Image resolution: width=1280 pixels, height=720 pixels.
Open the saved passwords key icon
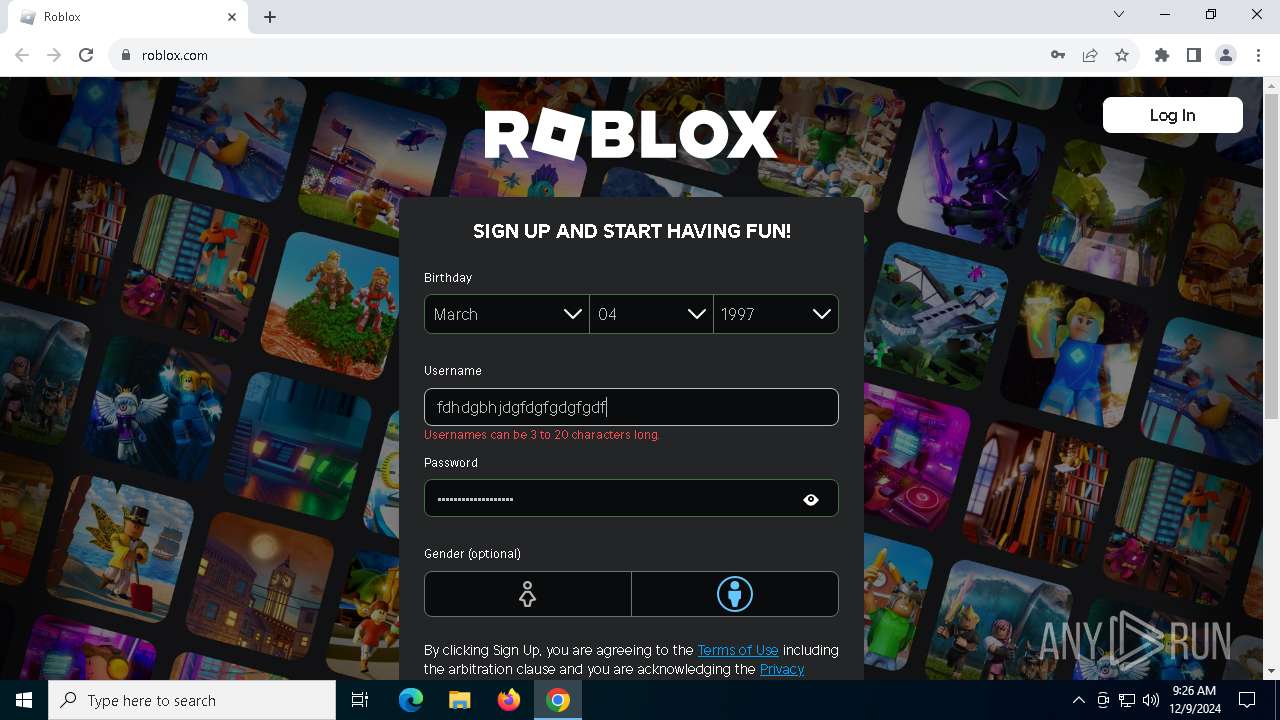(x=1058, y=55)
